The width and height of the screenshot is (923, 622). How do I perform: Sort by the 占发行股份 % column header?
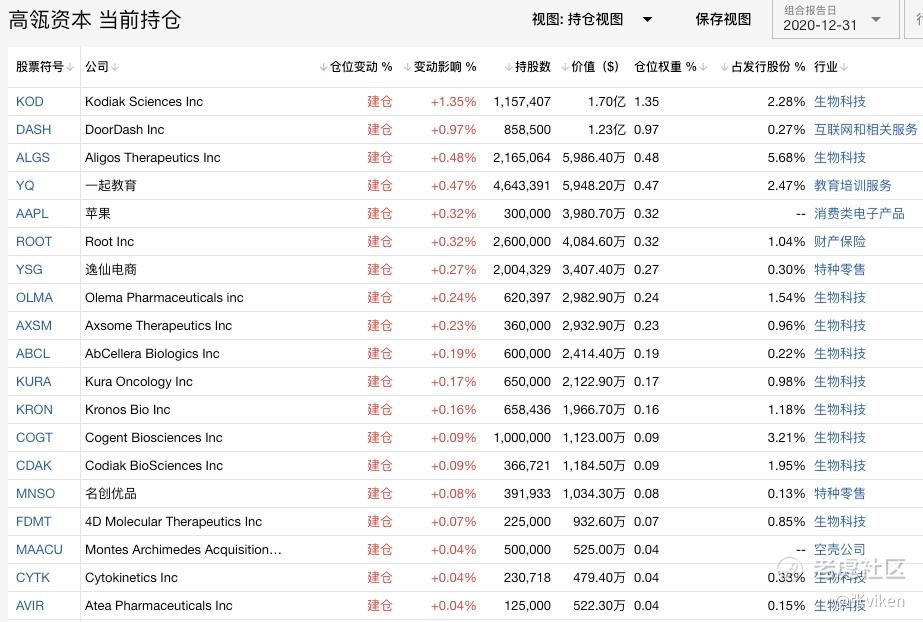pos(763,66)
